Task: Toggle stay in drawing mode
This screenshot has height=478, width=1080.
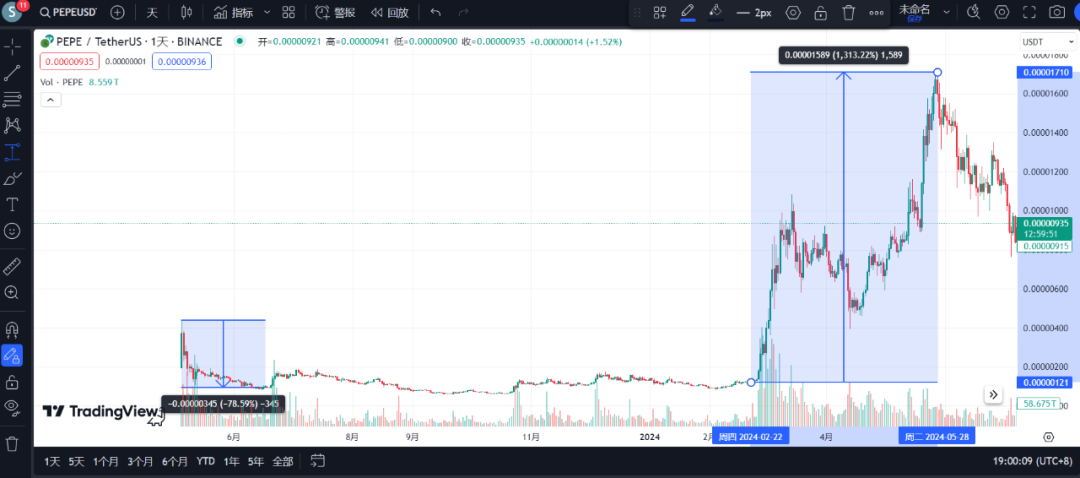Action: pyautogui.click(x=12, y=355)
